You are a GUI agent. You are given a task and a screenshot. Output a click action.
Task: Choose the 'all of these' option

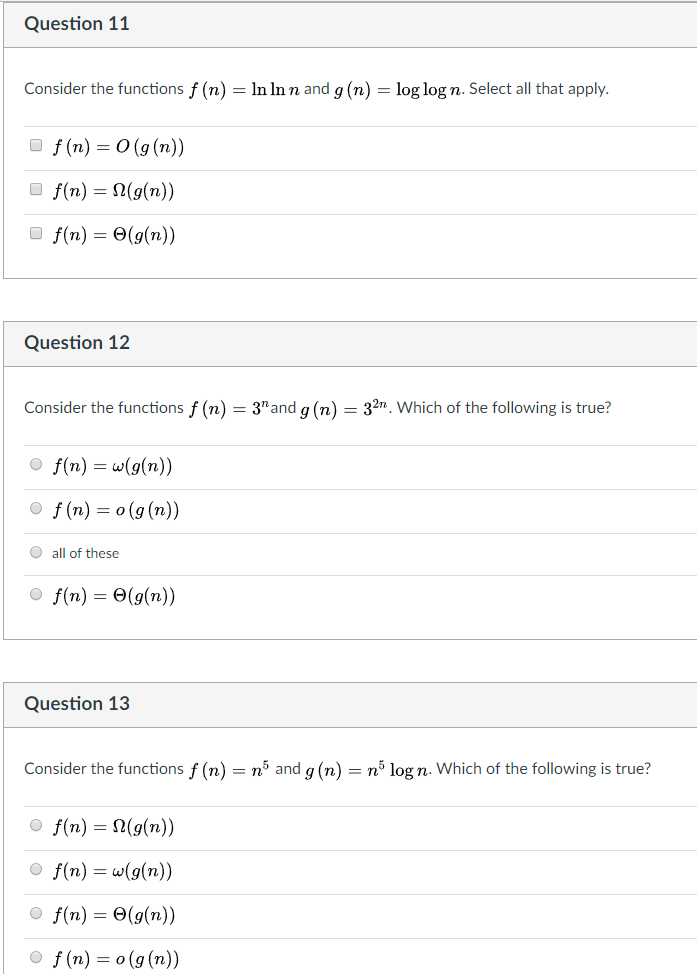35,551
